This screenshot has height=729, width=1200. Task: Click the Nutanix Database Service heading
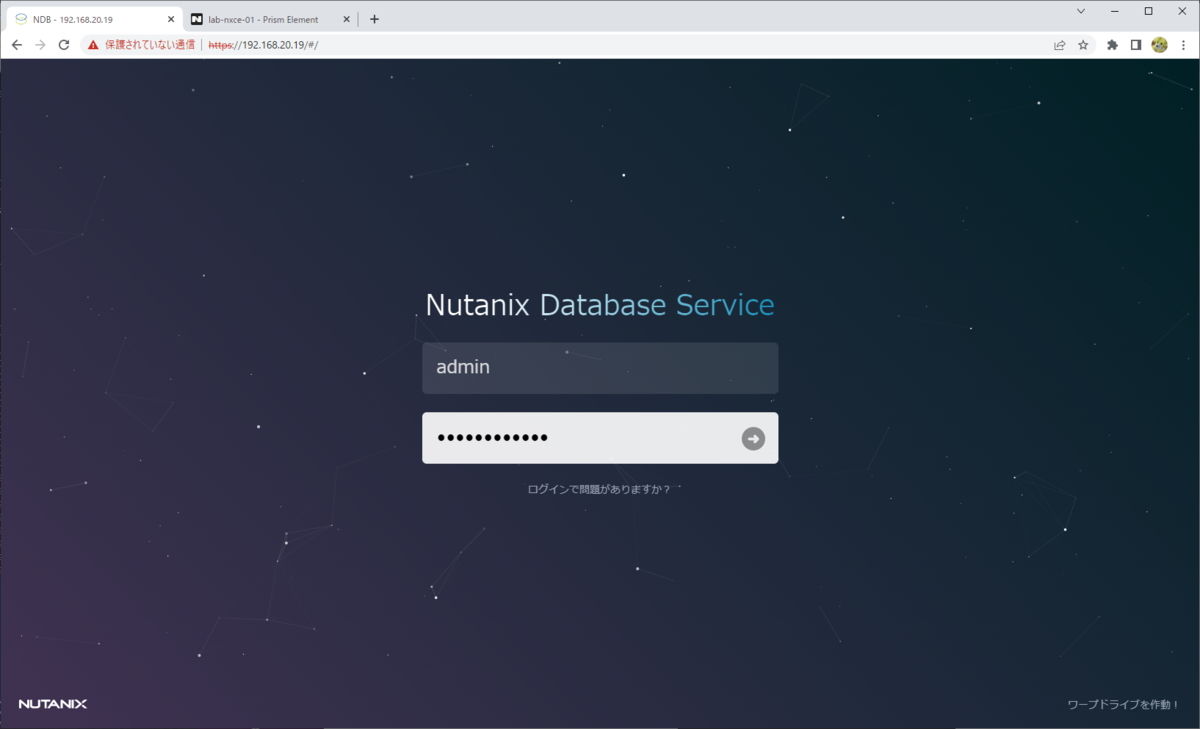[x=600, y=305]
